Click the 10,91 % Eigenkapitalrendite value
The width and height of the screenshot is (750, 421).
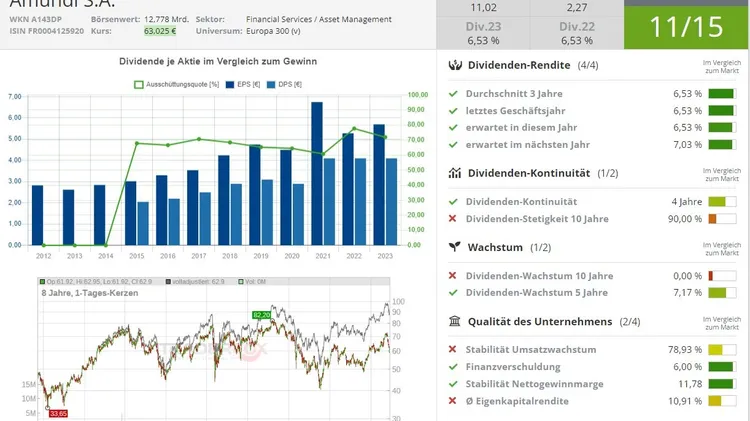coord(685,401)
